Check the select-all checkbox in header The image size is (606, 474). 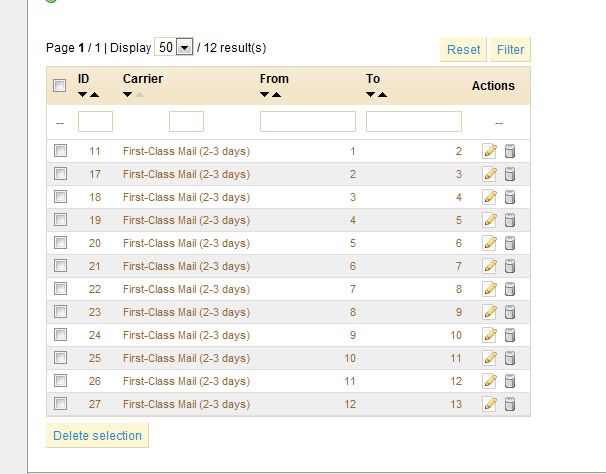click(60, 86)
